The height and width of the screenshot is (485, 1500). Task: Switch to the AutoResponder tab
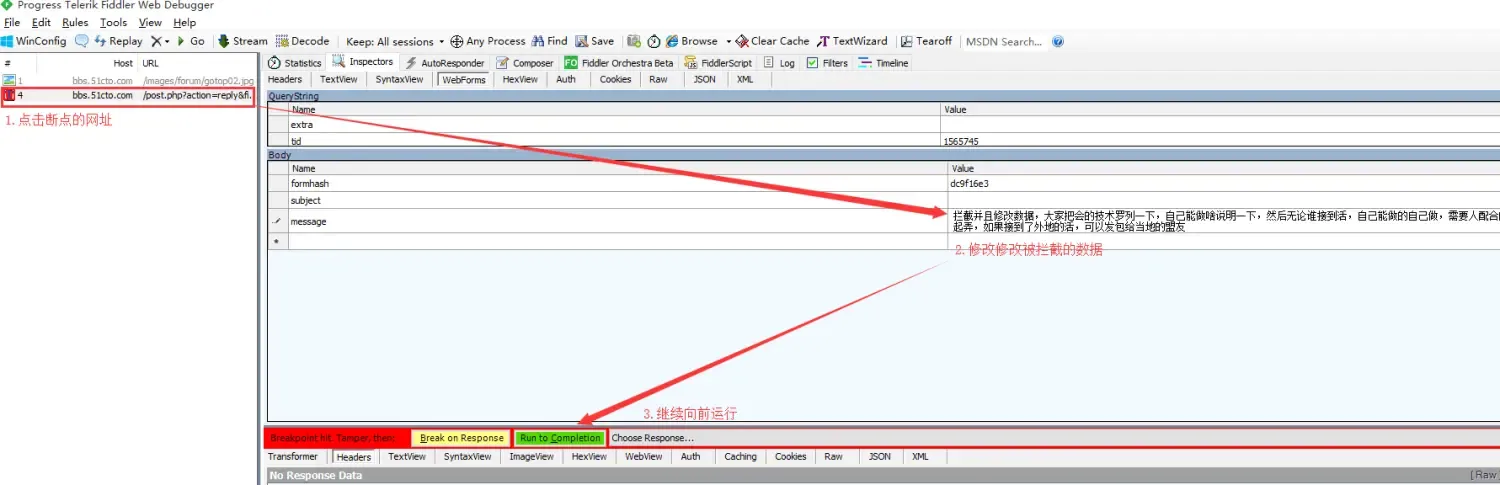pyautogui.click(x=445, y=63)
